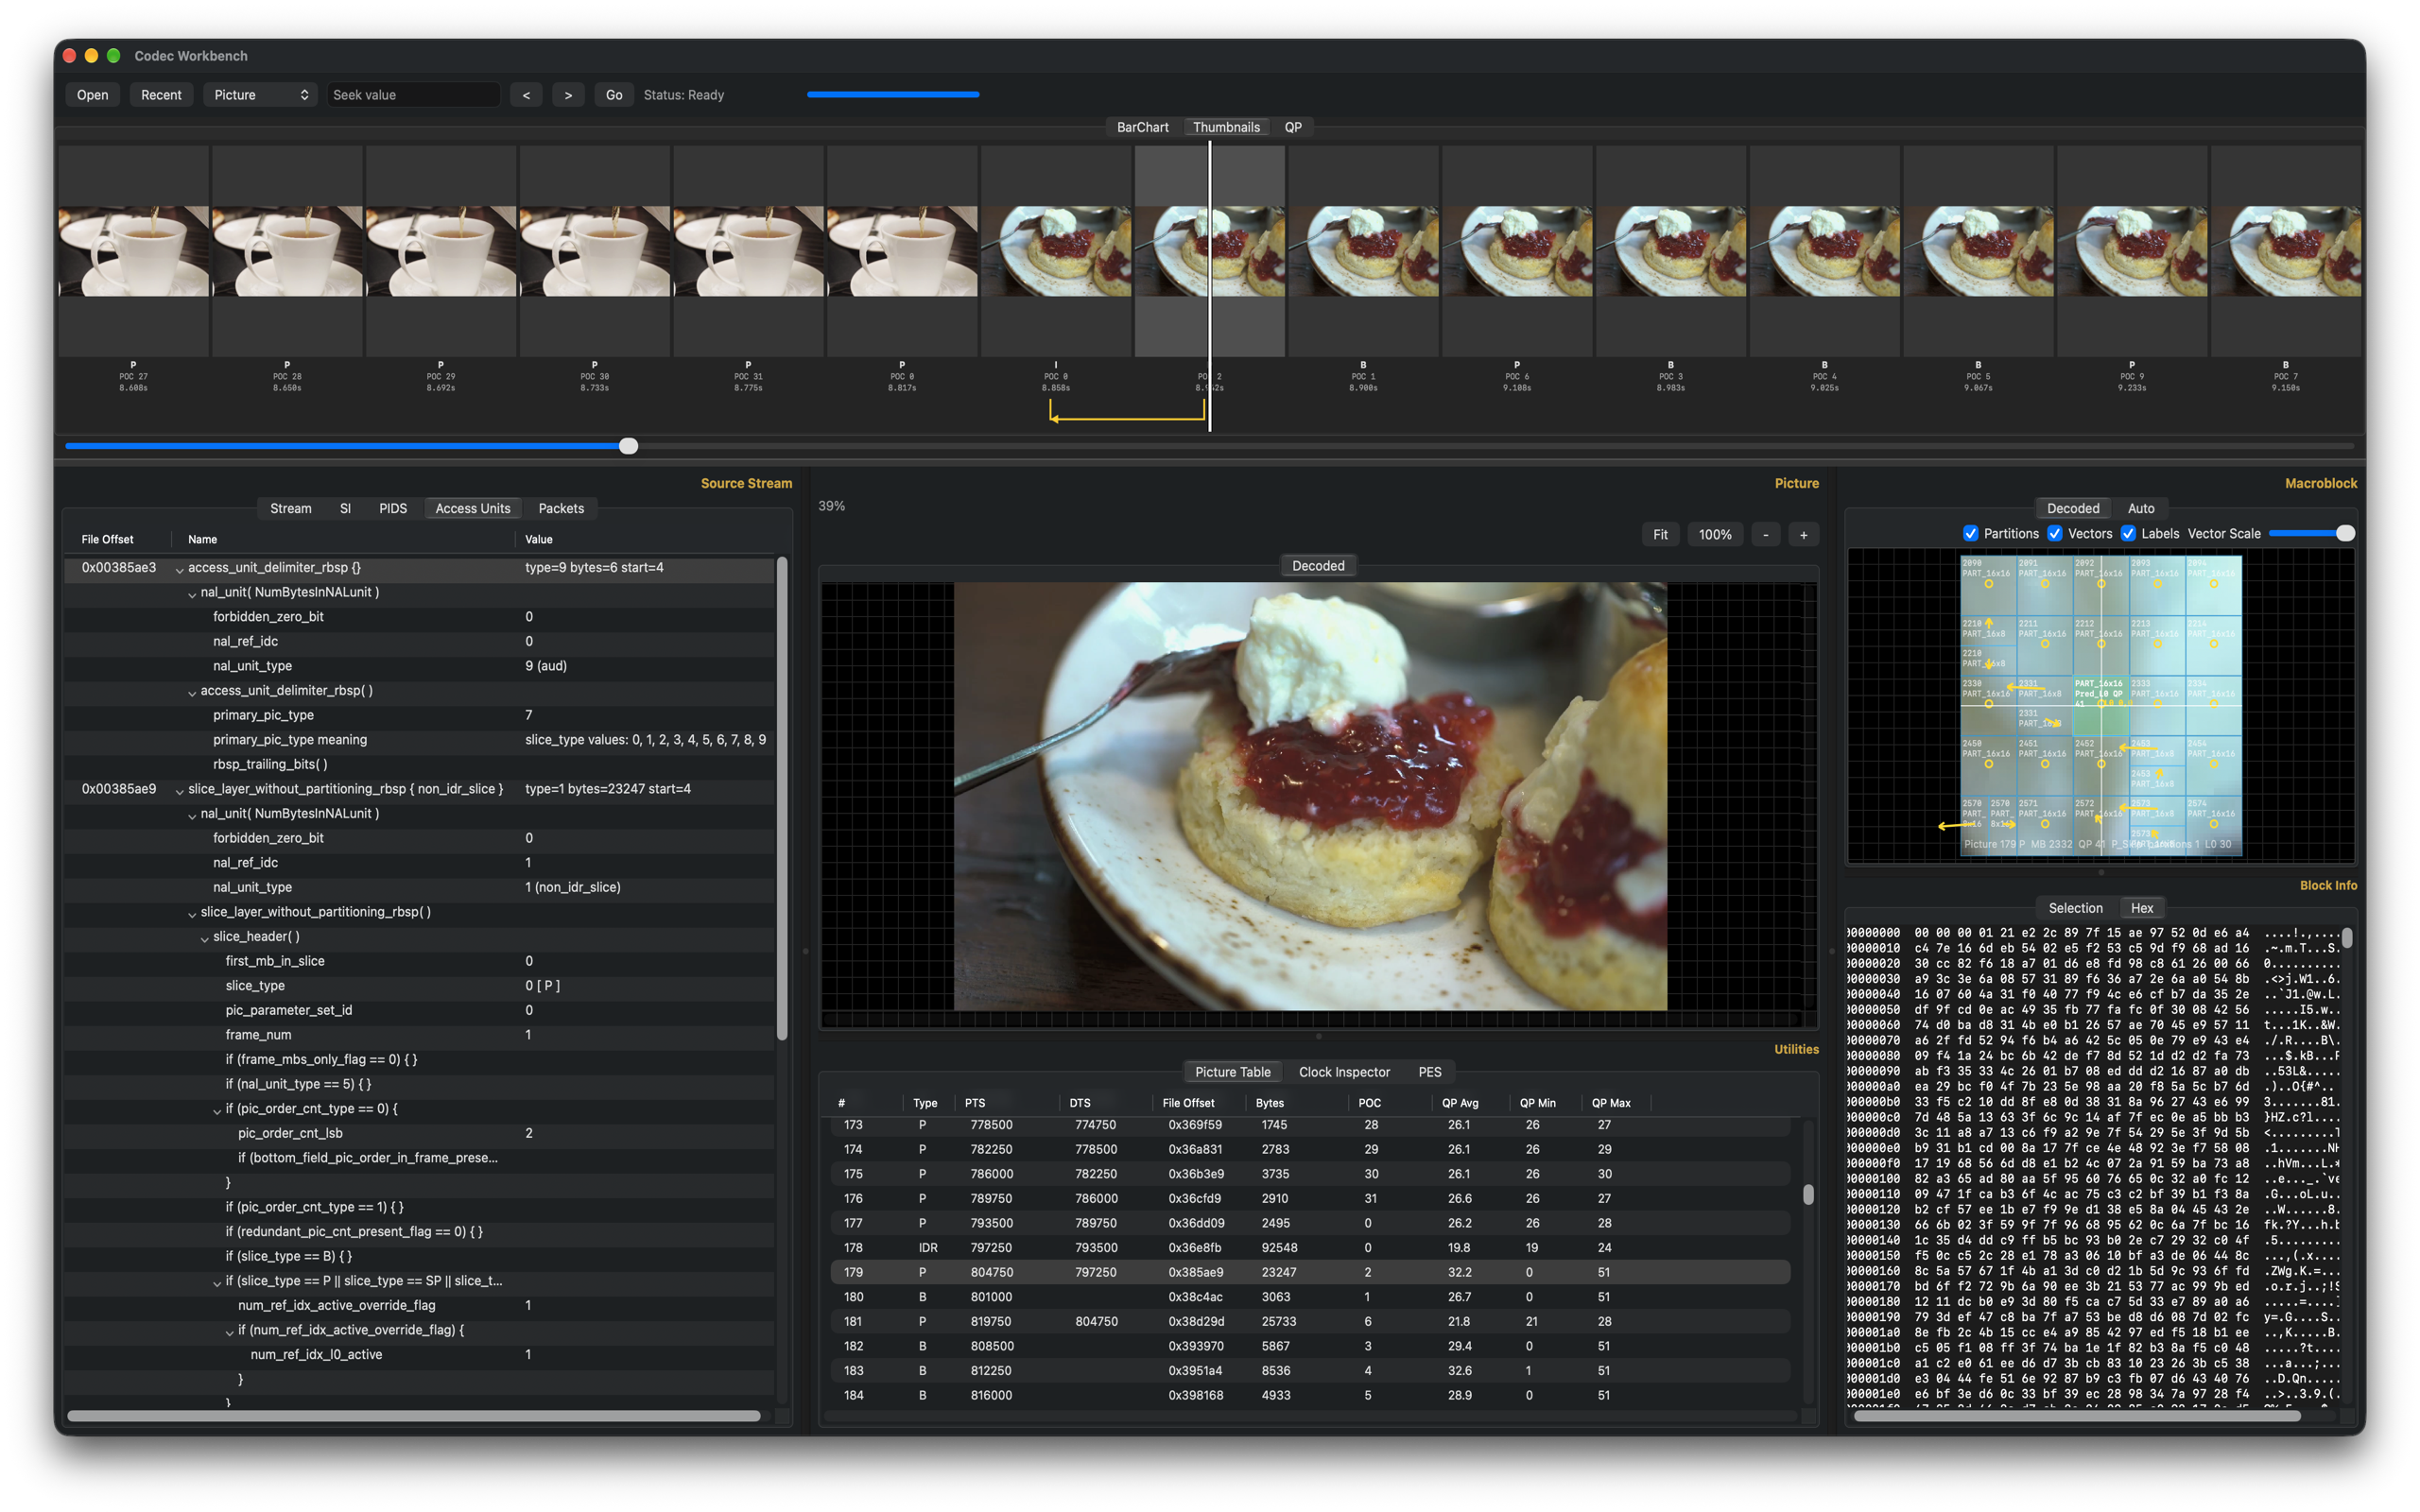
Task: Click the previous seek arrow button
Action: pos(526,95)
